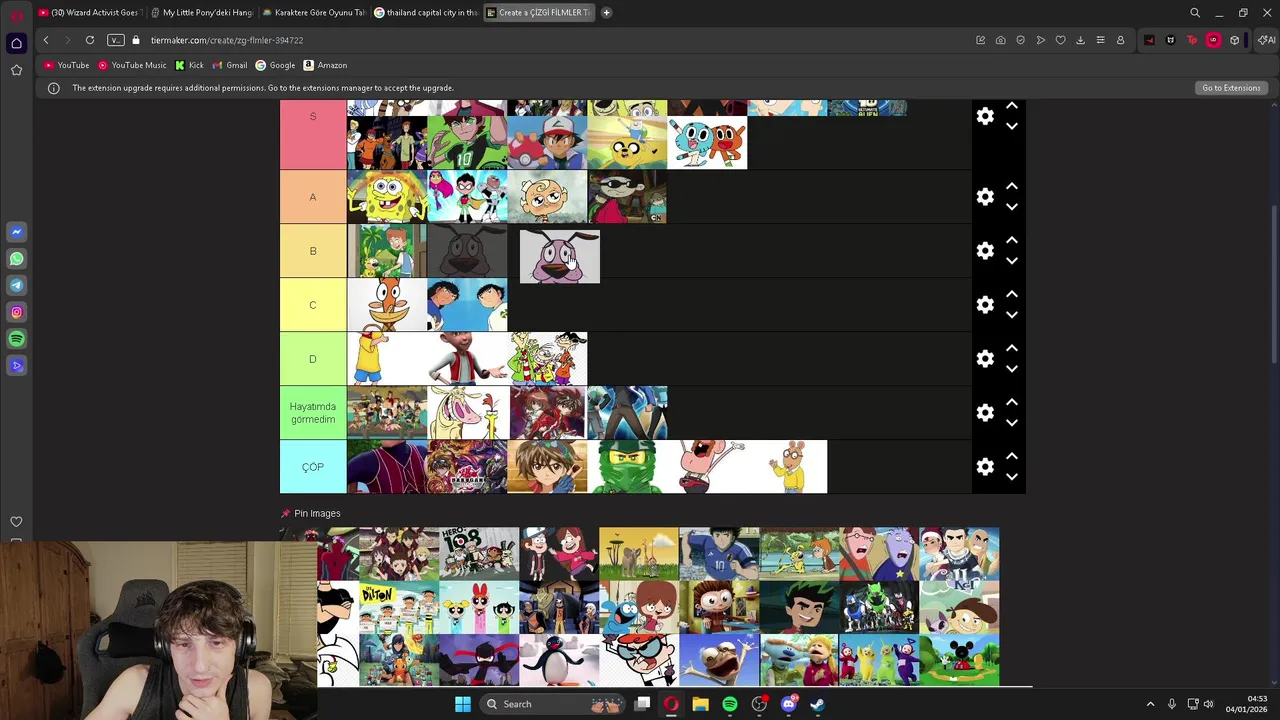The height and width of the screenshot is (720, 1280).
Task: Select Powerpuff Girls image in pool
Action: pyautogui.click(x=479, y=607)
